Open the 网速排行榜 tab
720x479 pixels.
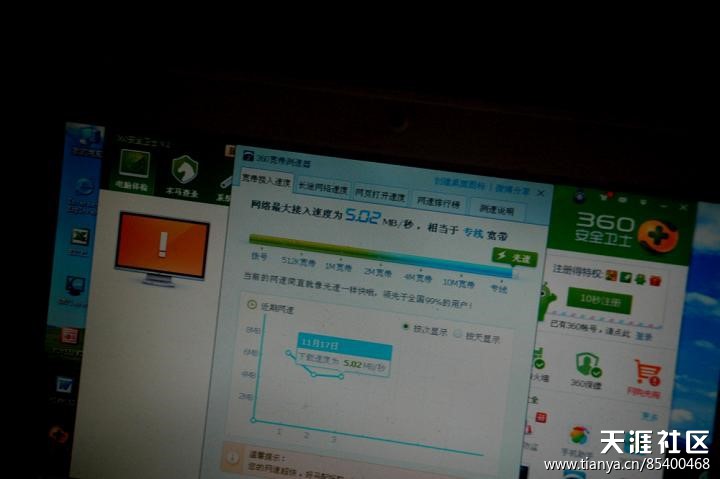click(438, 203)
